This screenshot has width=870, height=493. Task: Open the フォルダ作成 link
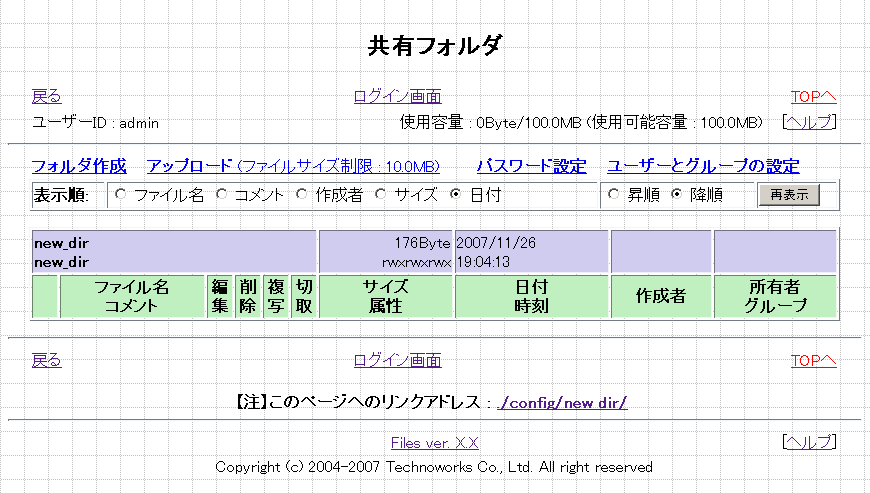coord(79,166)
